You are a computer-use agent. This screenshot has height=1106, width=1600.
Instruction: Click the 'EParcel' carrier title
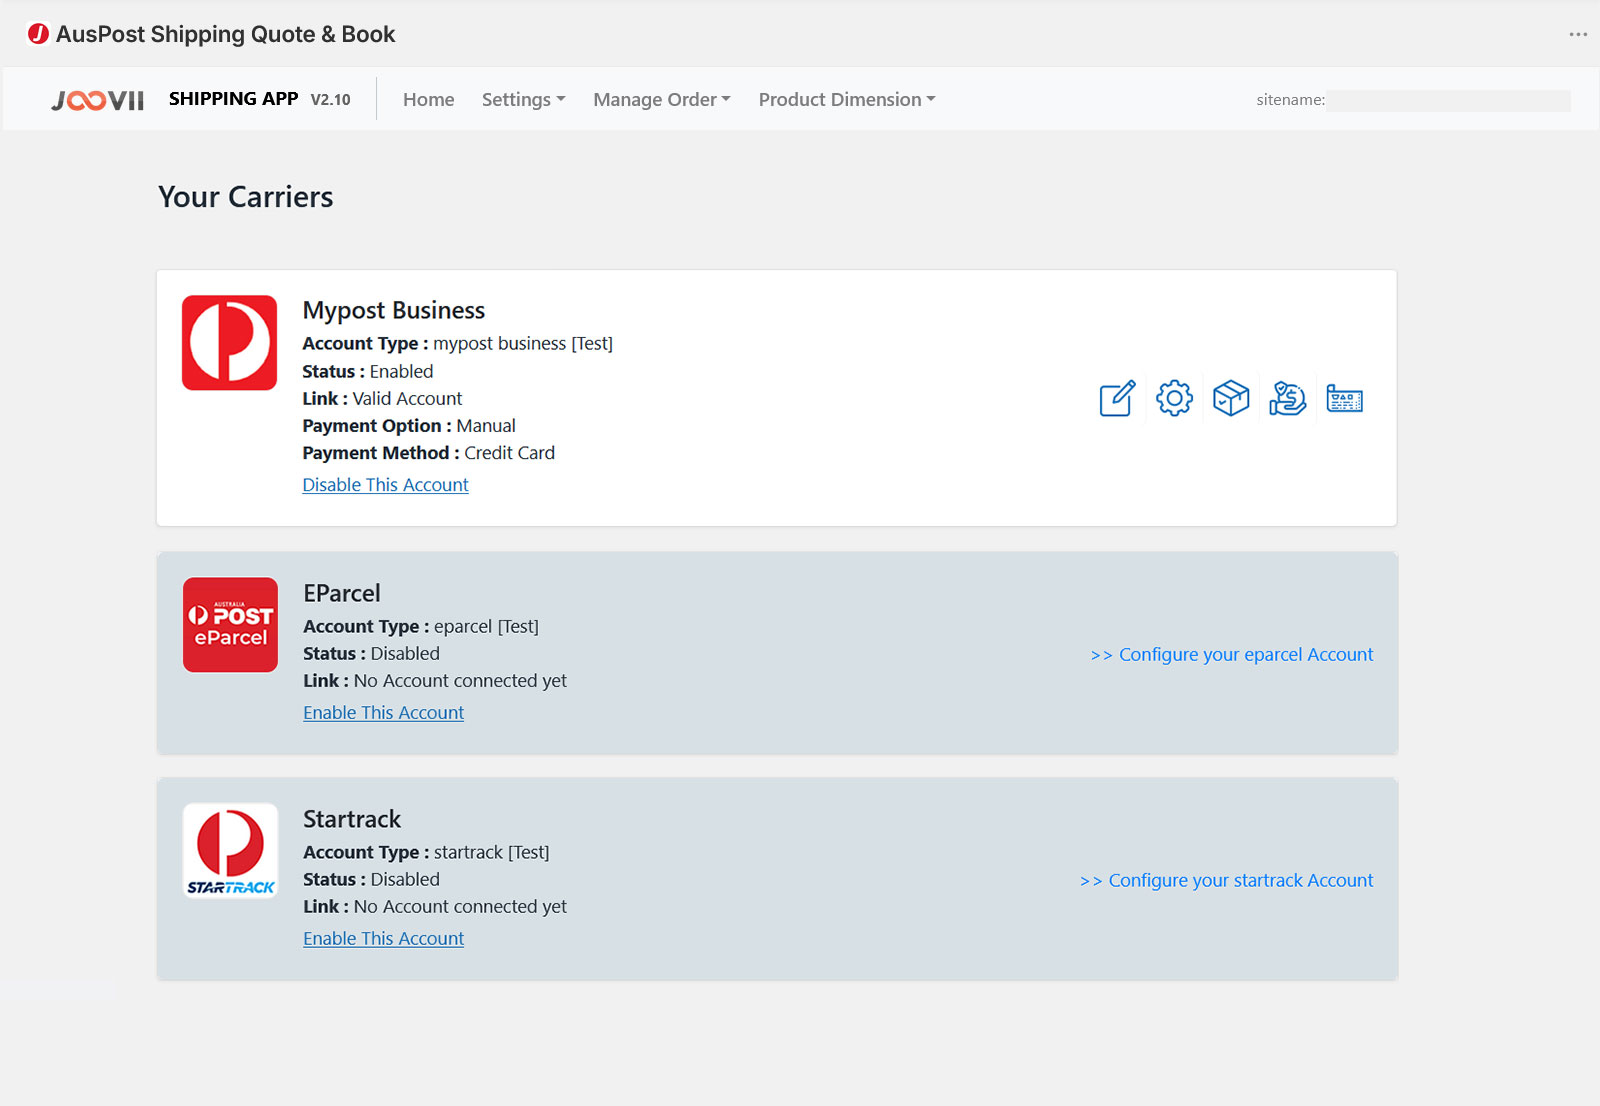point(342,594)
